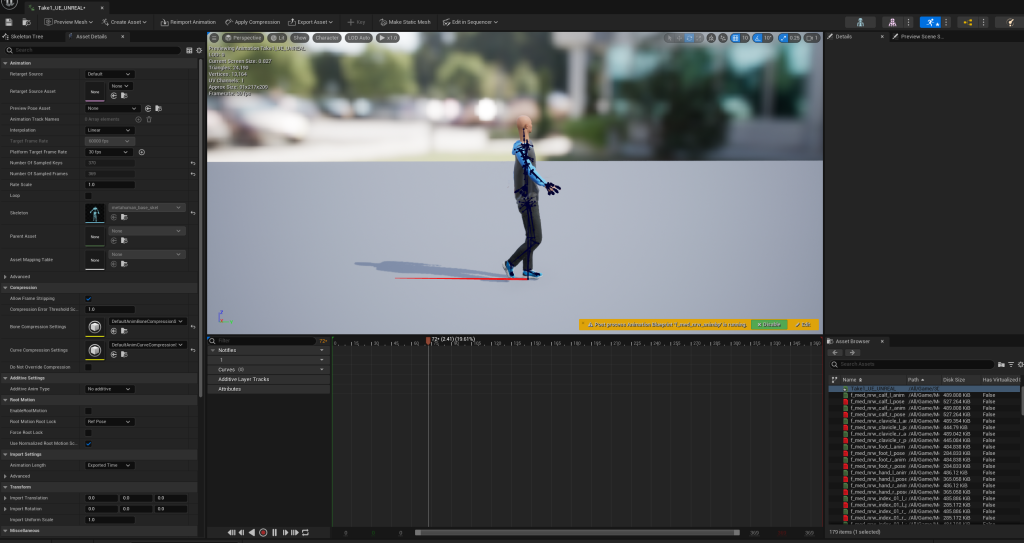Click the Asset Details view options grid icon
1024x543 pixels.
click(189, 50)
